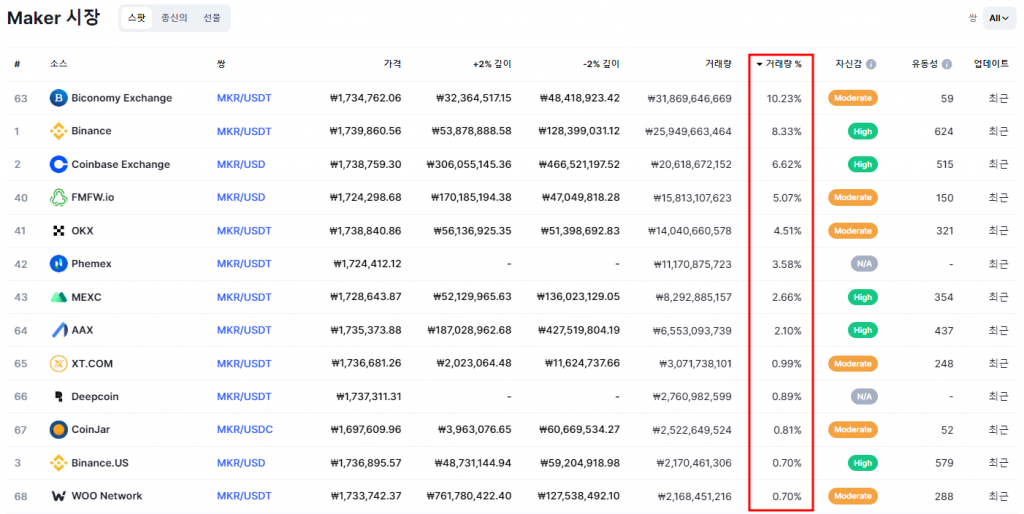The width and height of the screenshot is (1024, 514).
Task: Click the Phemex logo icon
Action: pyautogui.click(x=59, y=264)
